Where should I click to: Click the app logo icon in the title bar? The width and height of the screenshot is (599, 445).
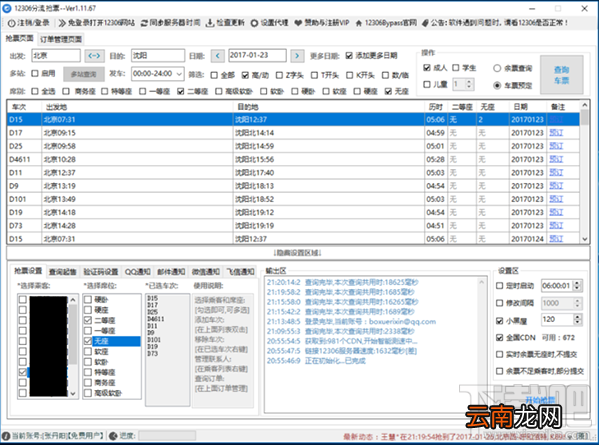coord(7,8)
